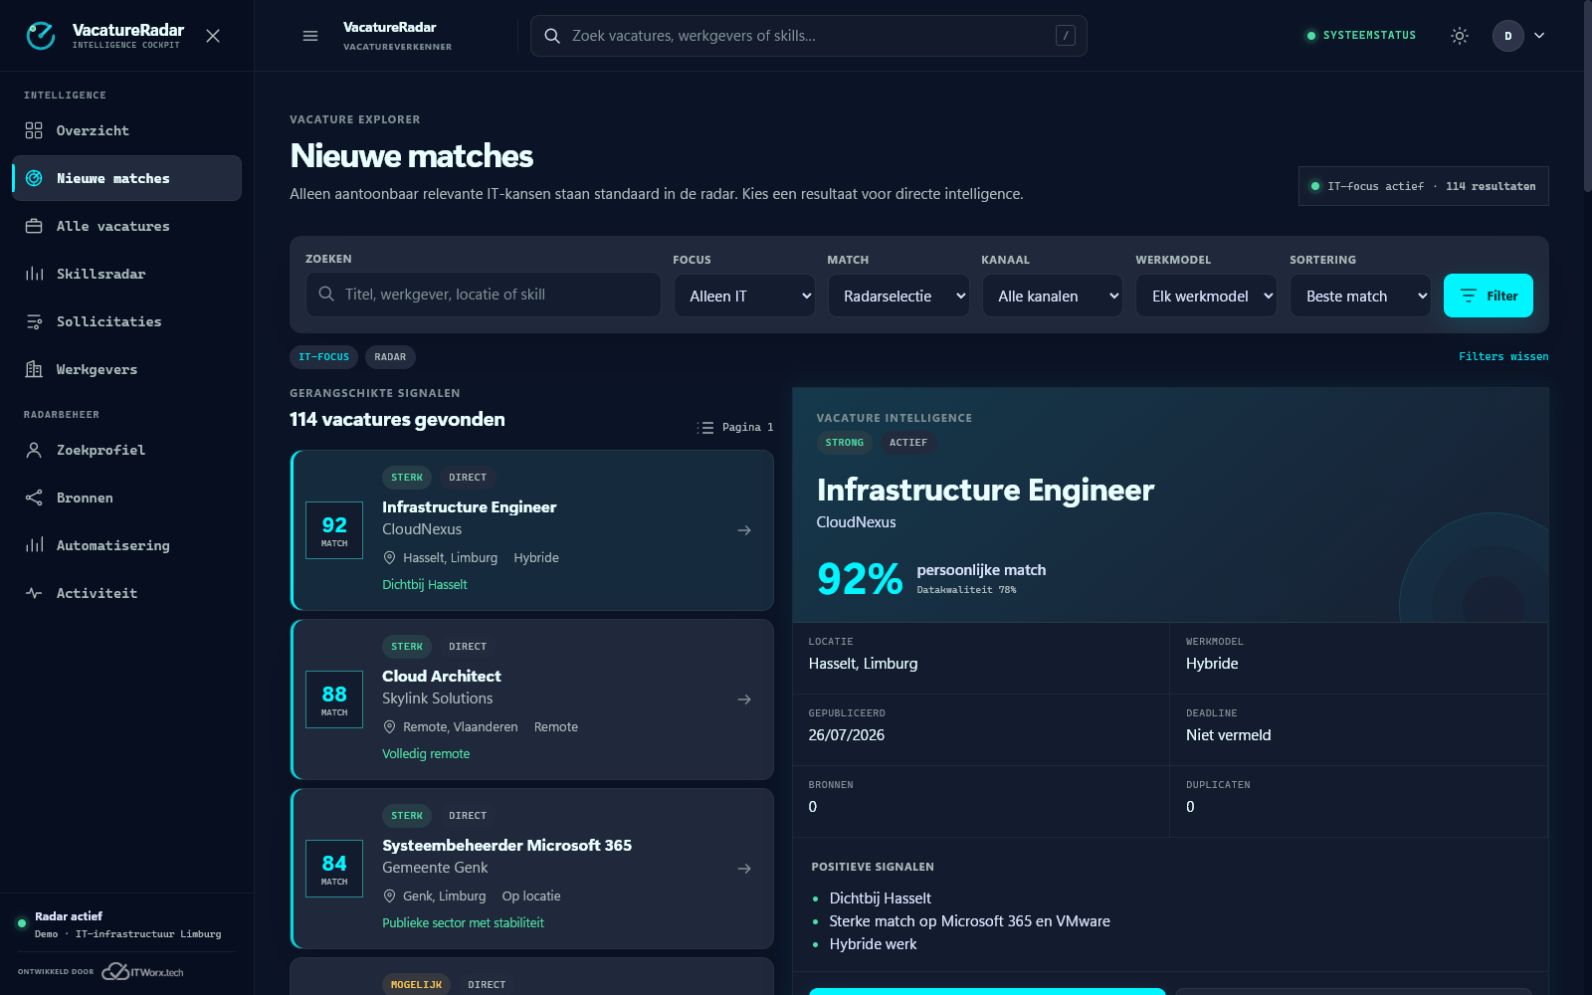
Task: Click the cyan Filter button
Action: [1488, 296]
